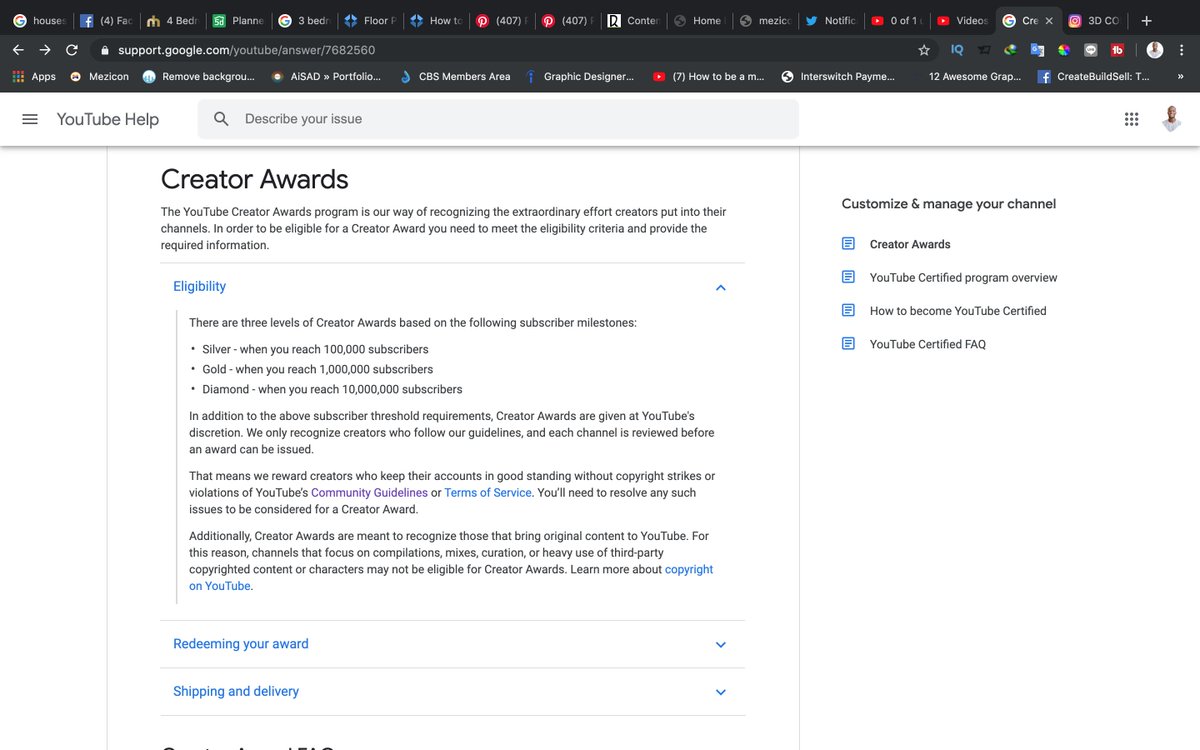Open the Interswitch Payment bookmark
The image size is (1200, 750).
pos(837,76)
